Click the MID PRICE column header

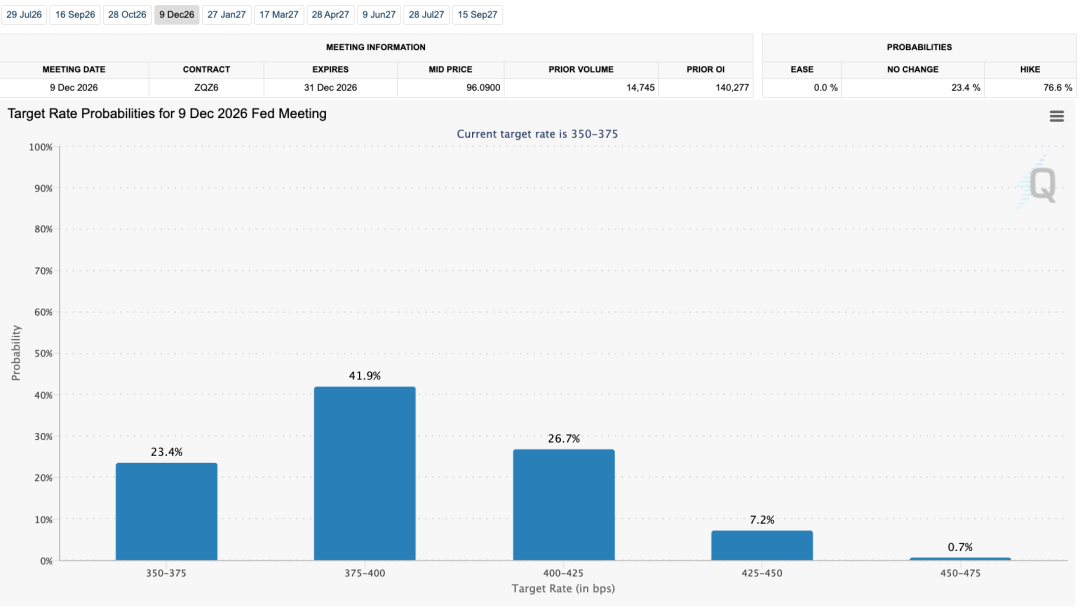click(450, 70)
